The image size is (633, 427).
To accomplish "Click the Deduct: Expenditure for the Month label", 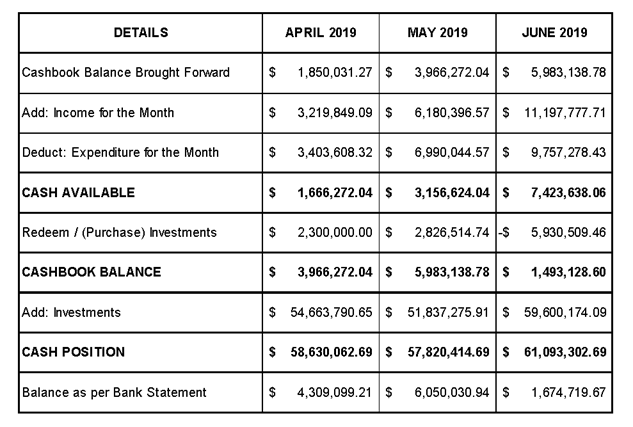I will (120, 153).
